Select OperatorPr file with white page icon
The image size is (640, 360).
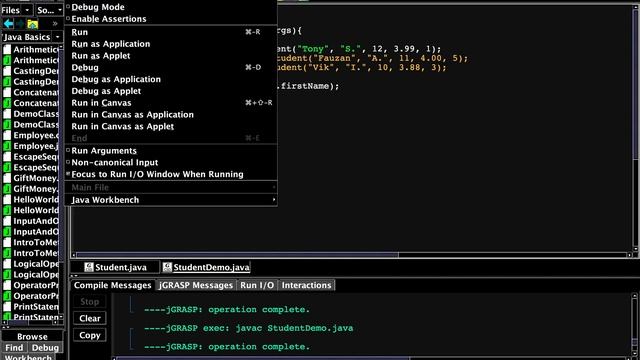point(31,285)
